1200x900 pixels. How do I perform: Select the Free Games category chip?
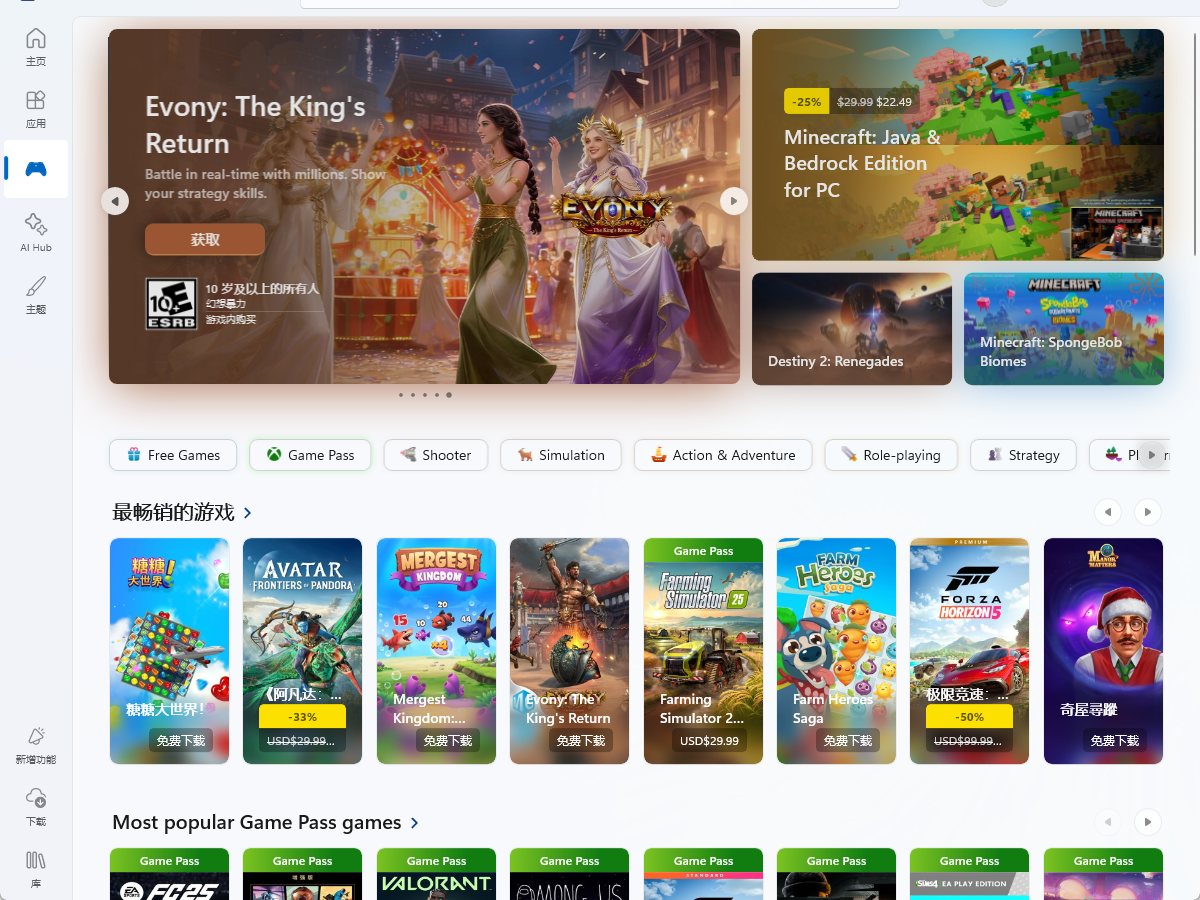pyautogui.click(x=173, y=455)
